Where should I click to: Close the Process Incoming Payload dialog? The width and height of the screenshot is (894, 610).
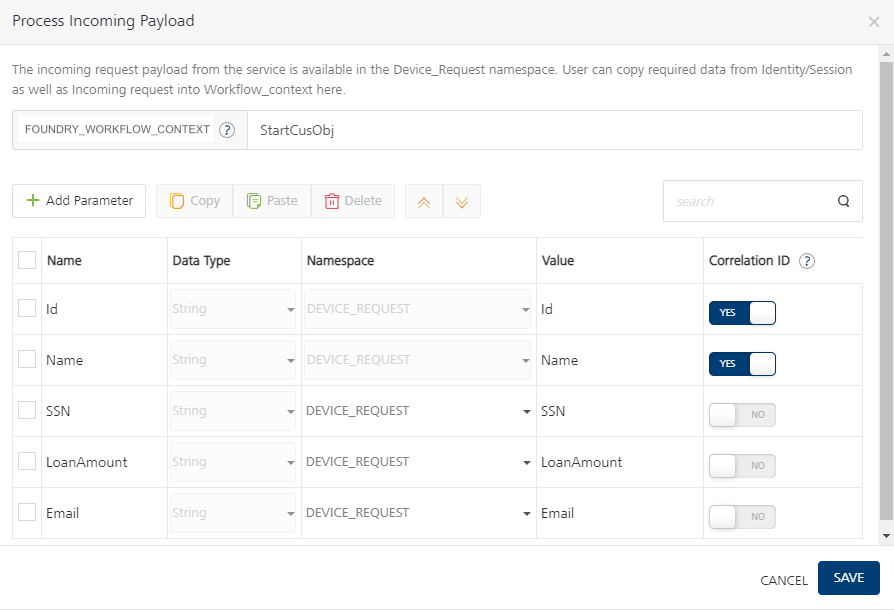pyautogui.click(x=874, y=21)
